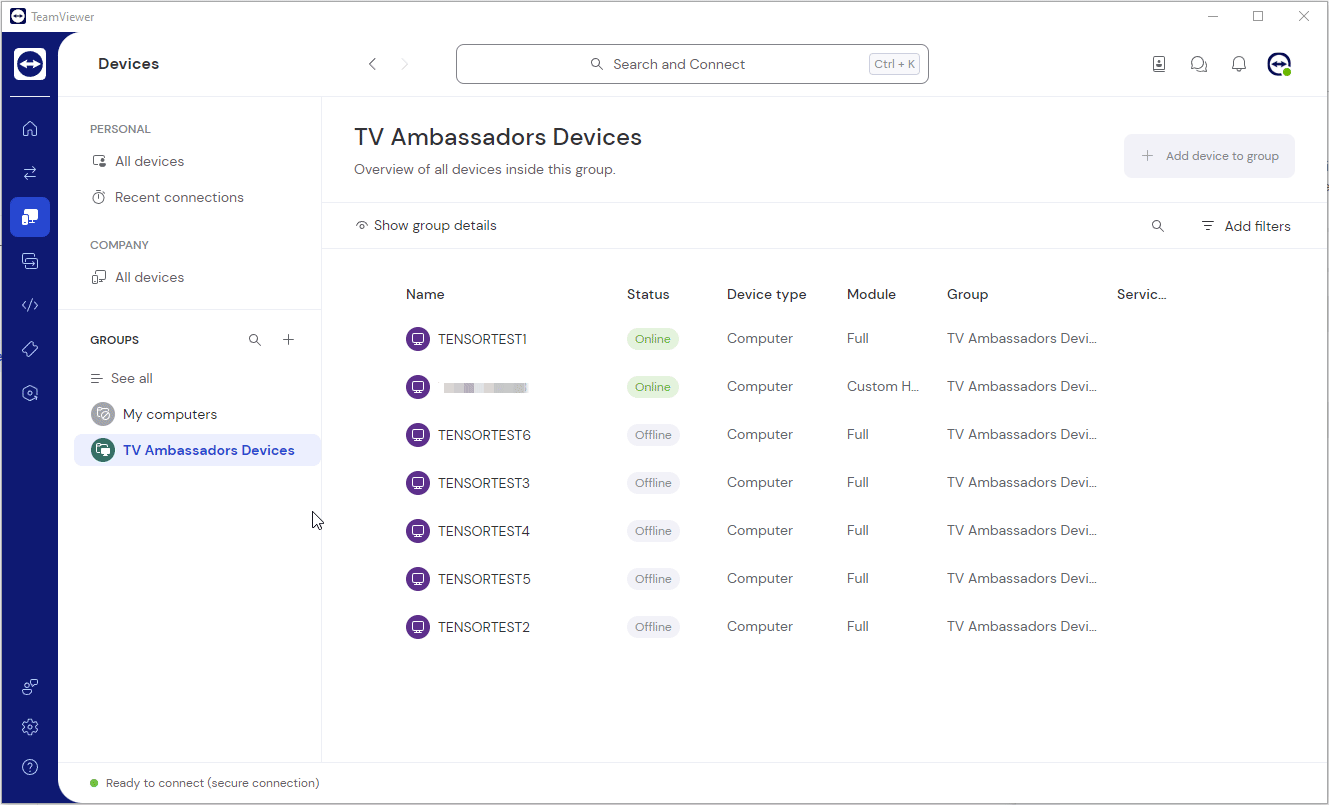Image resolution: width=1329 pixels, height=805 pixels.
Task: Click the TV Ambassadors Devices page heading
Action: [x=498, y=137]
